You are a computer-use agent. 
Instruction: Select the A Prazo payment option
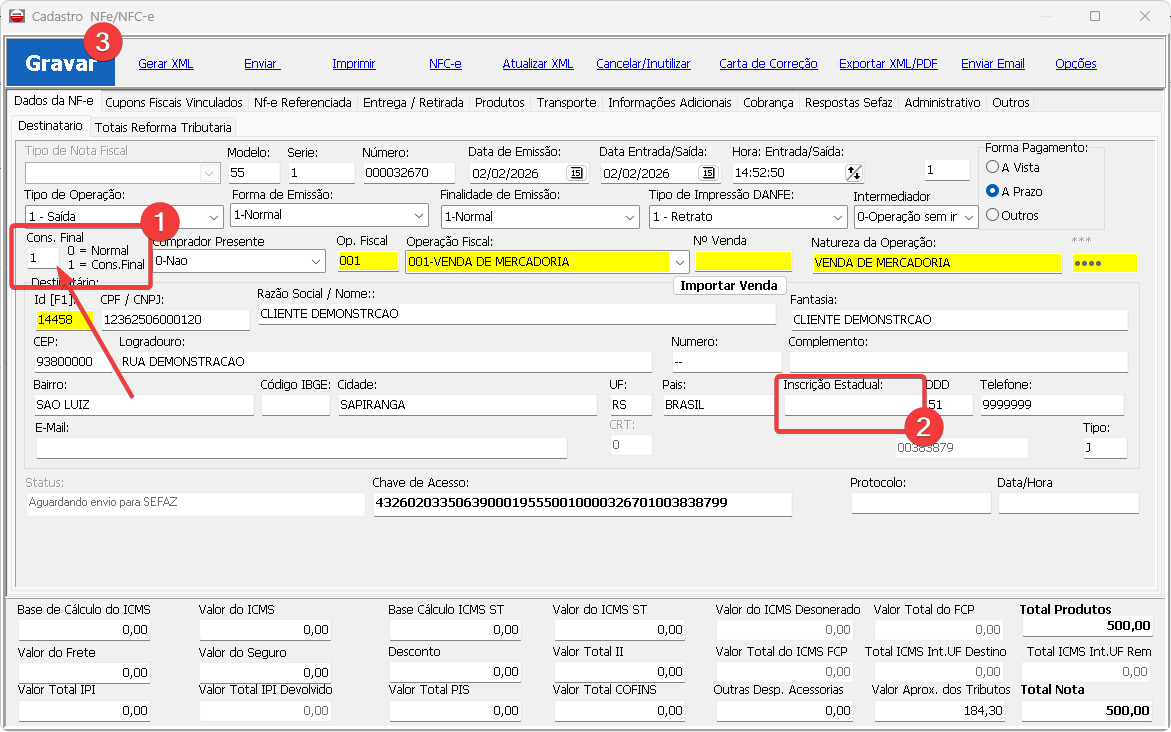(993, 191)
